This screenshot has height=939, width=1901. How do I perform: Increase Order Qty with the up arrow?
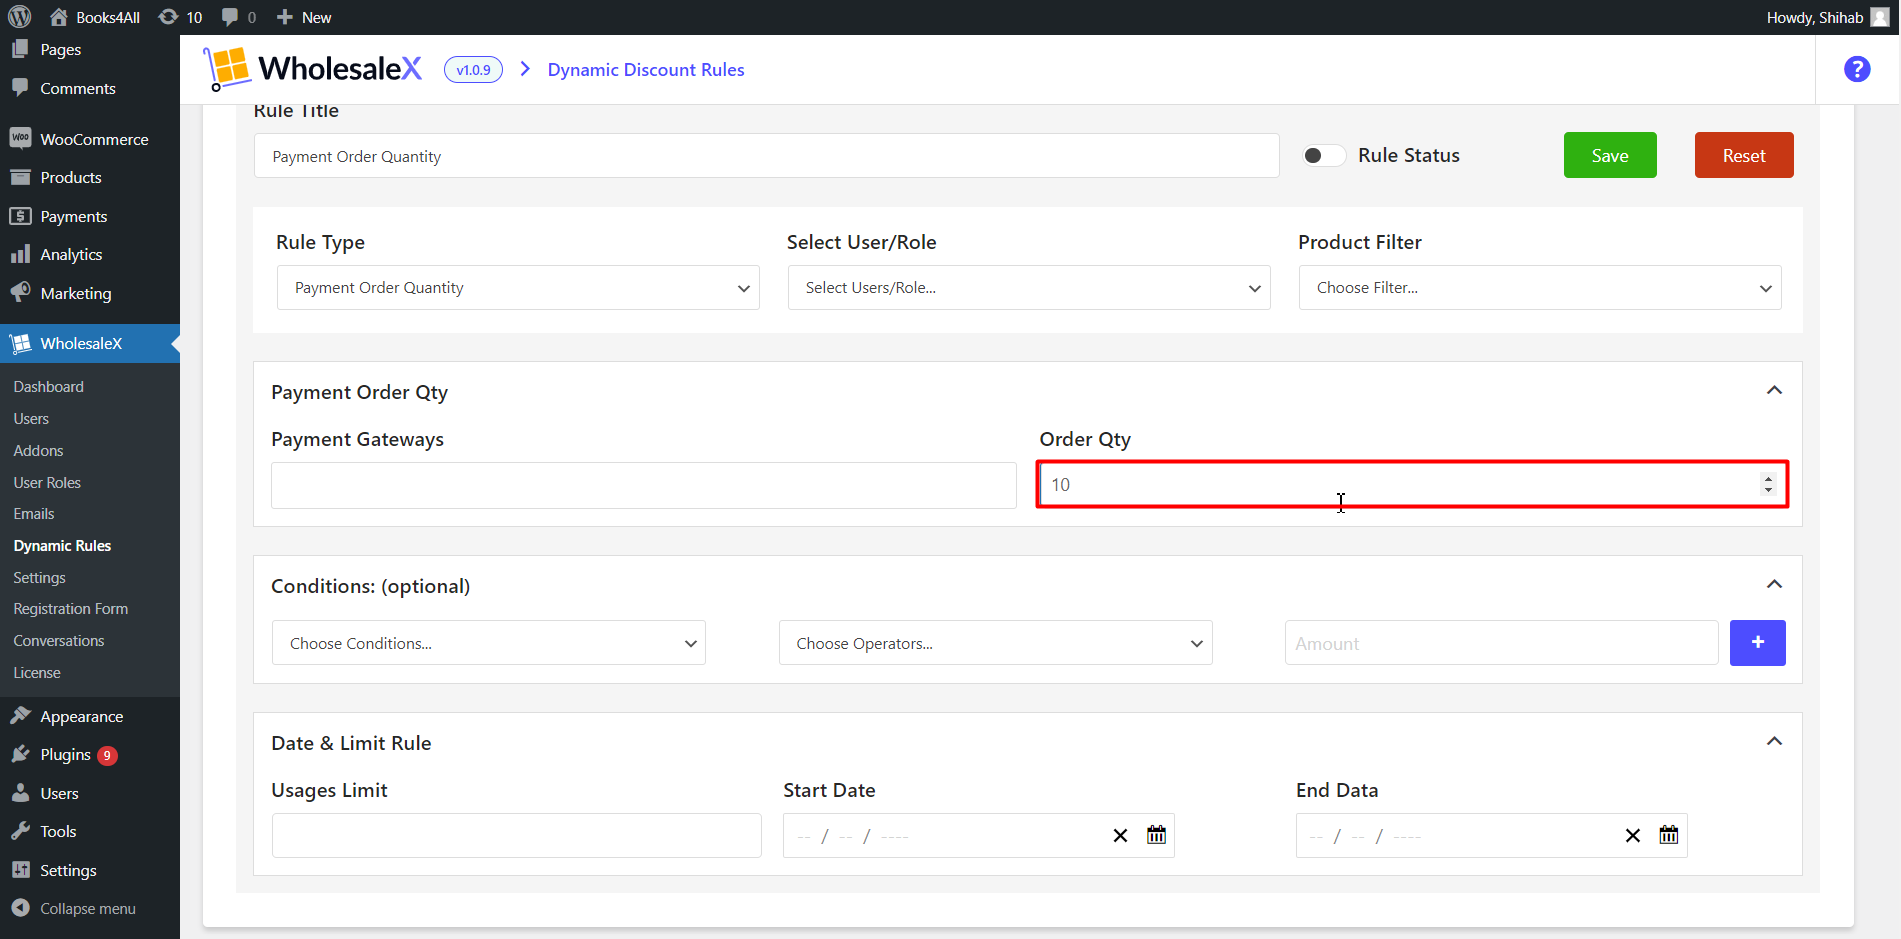click(1768, 479)
